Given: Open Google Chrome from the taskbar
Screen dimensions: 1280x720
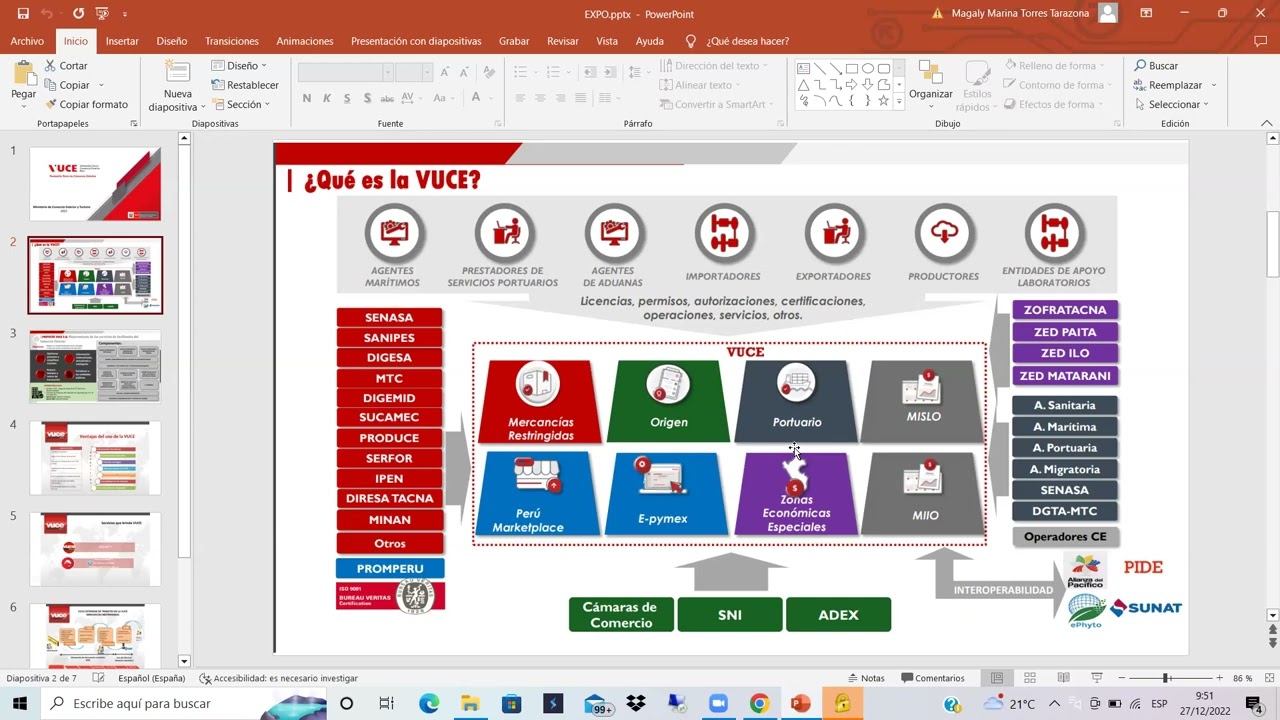Looking at the screenshot, I should pyautogui.click(x=759, y=704).
